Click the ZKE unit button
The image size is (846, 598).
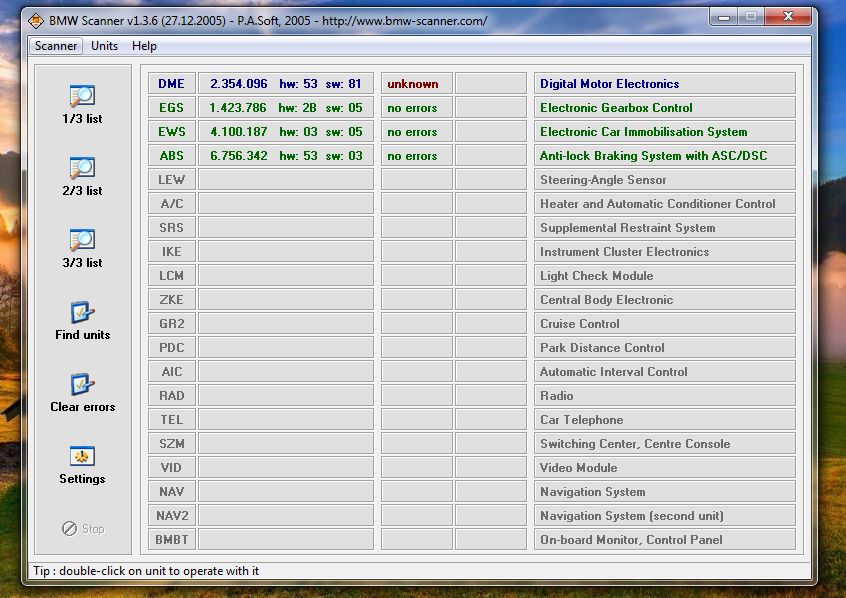point(172,300)
